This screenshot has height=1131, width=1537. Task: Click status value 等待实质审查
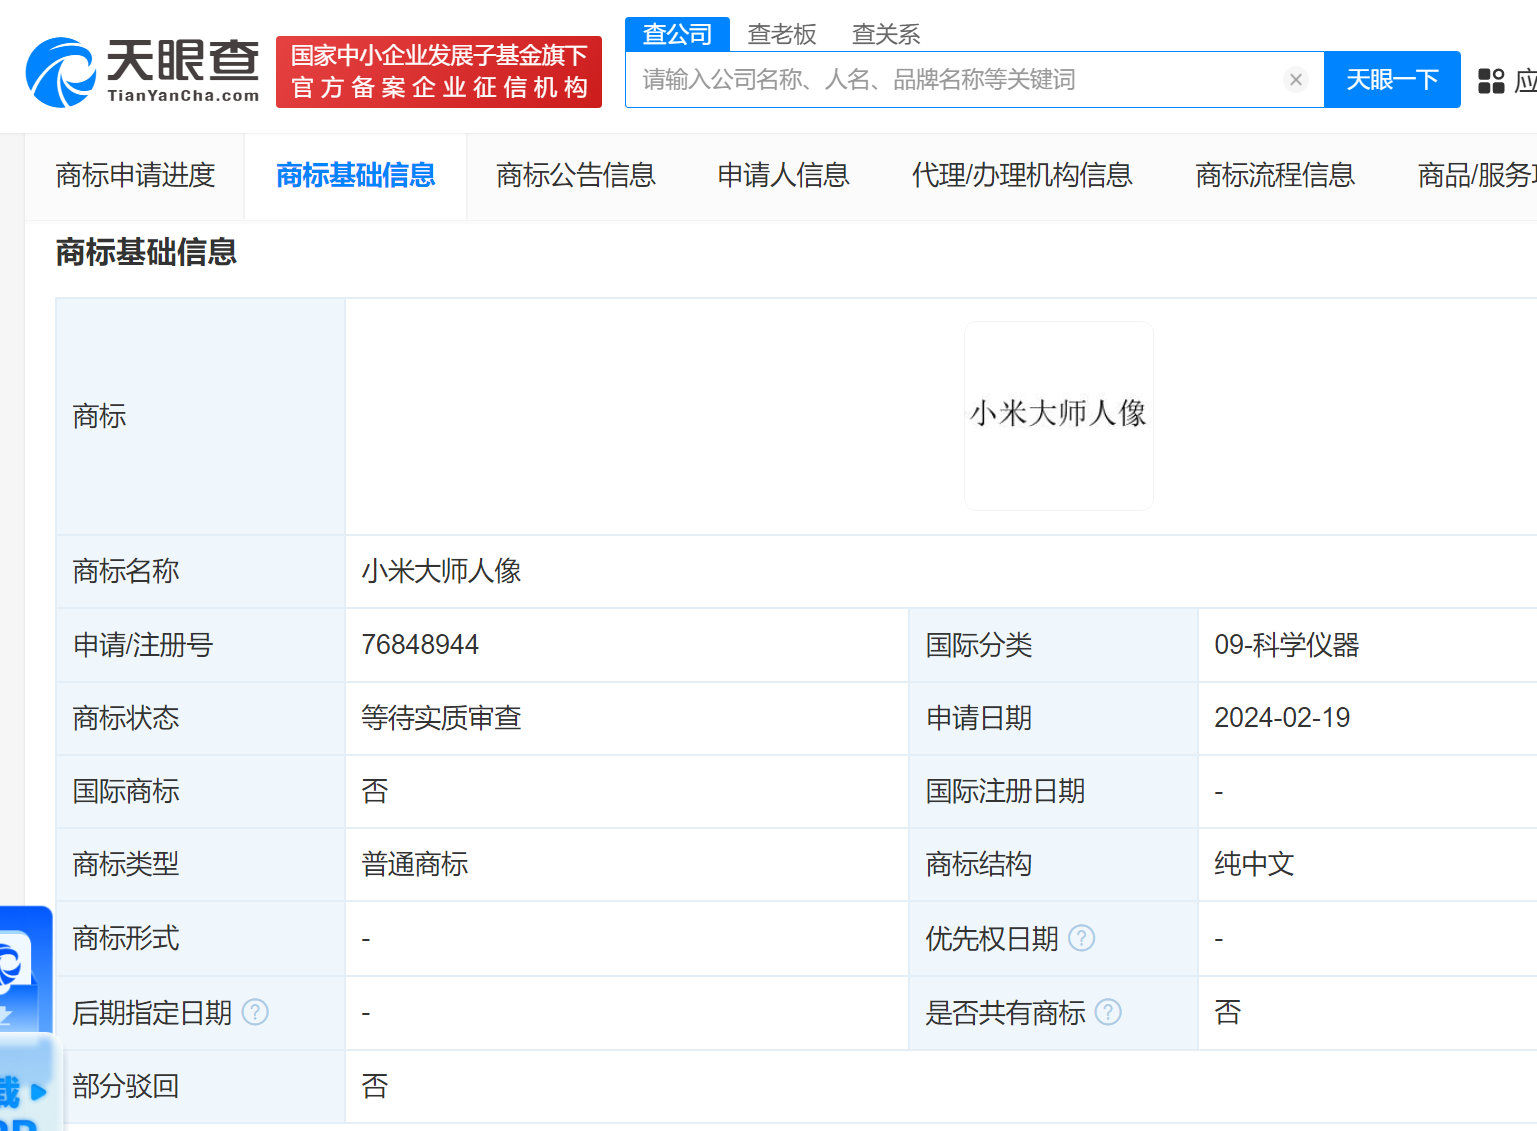click(442, 718)
